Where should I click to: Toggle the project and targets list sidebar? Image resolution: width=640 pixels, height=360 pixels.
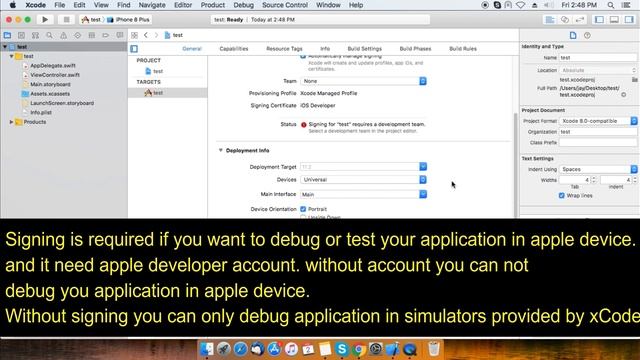point(134,49)
